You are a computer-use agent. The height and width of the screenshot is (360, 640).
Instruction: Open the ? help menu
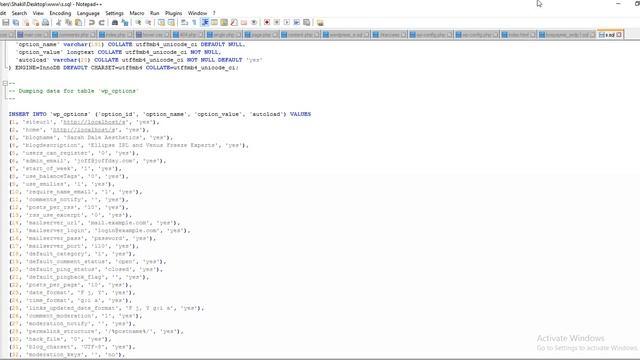click(214, 13)
